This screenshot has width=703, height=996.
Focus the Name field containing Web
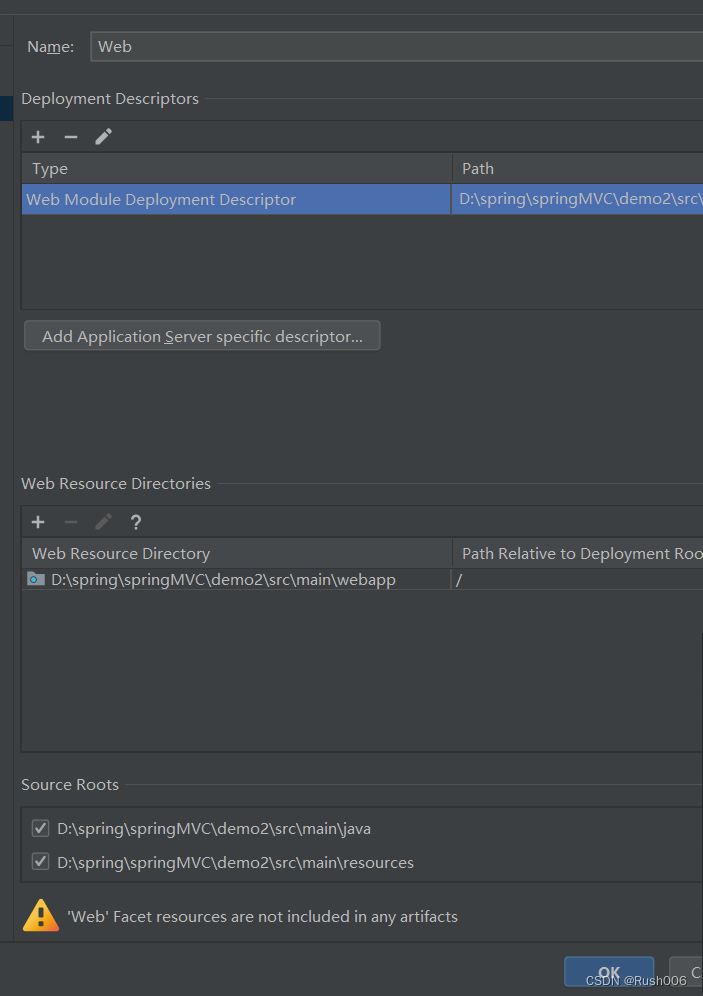coord(397,46)
